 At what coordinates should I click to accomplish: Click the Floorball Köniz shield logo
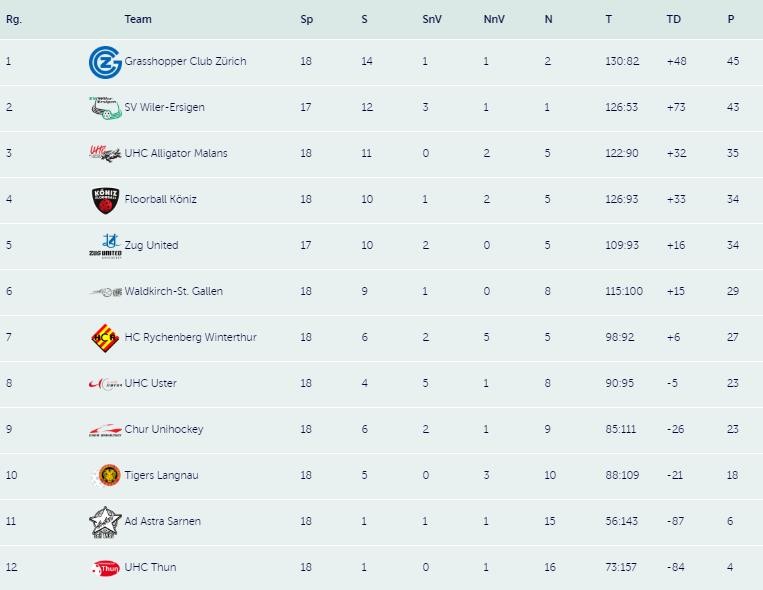104,200
